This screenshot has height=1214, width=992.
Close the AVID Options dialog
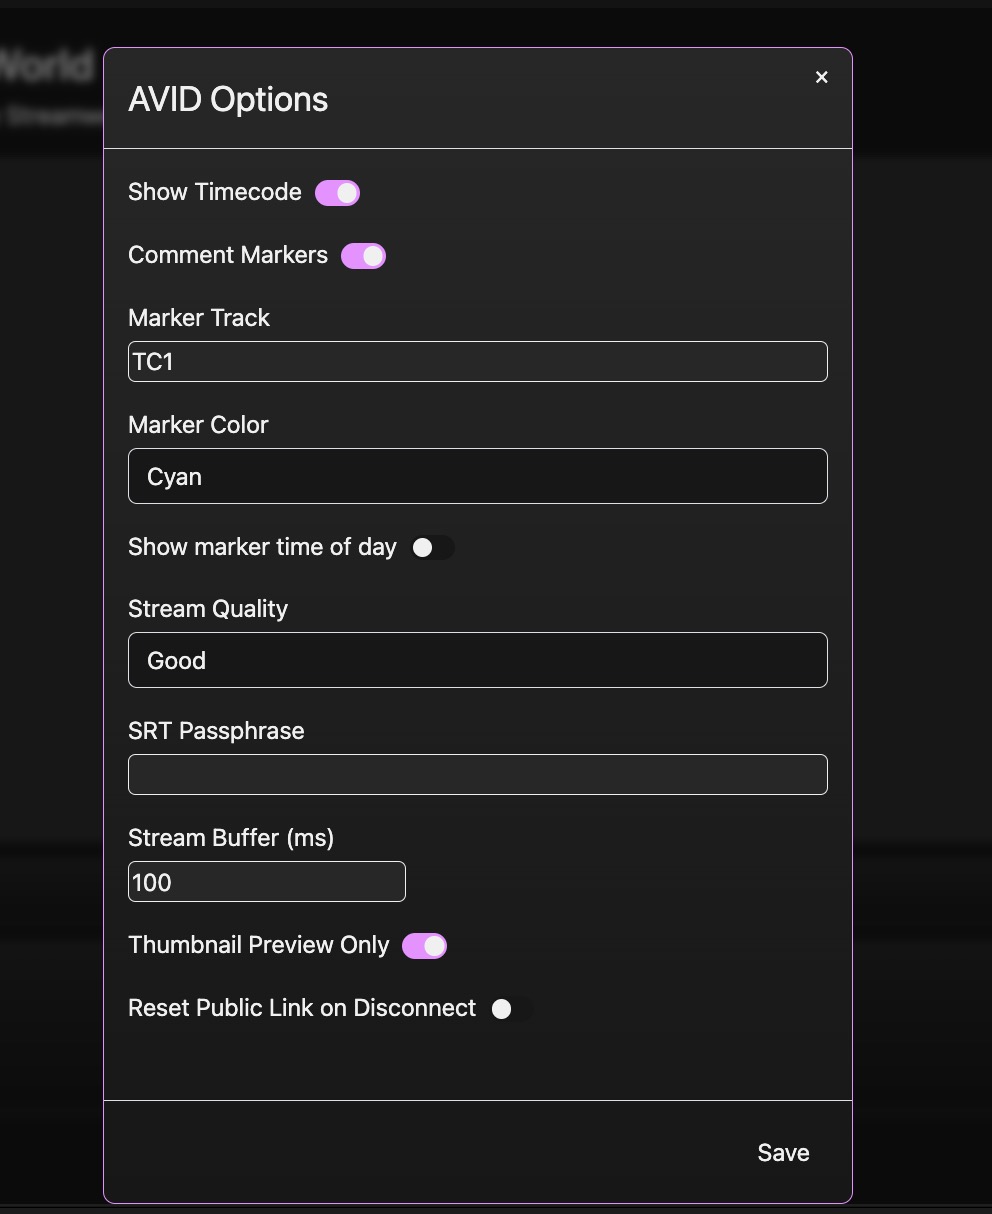click(821, 77)
